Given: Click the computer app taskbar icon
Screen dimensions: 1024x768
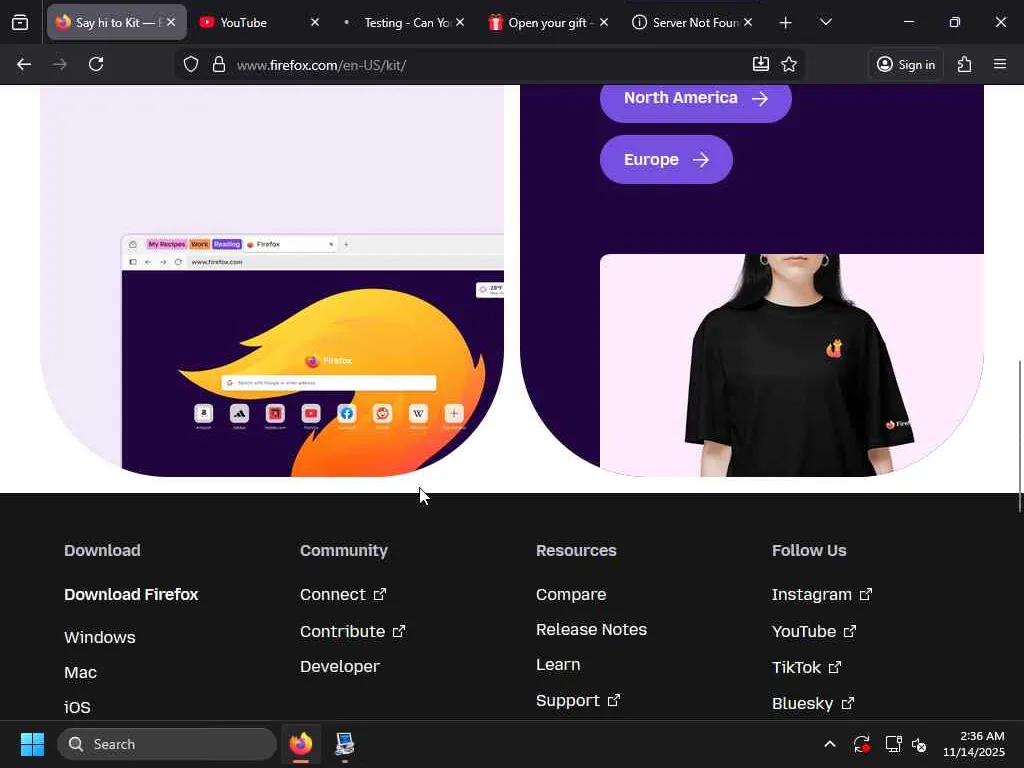Looking at the screenshot, I should 344,744.
